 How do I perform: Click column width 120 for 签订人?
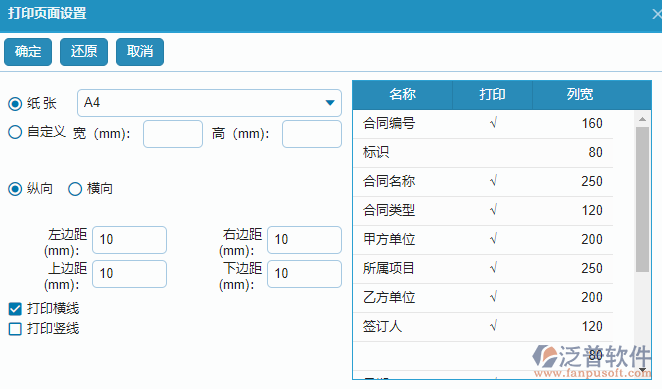[x=592, y=326]
